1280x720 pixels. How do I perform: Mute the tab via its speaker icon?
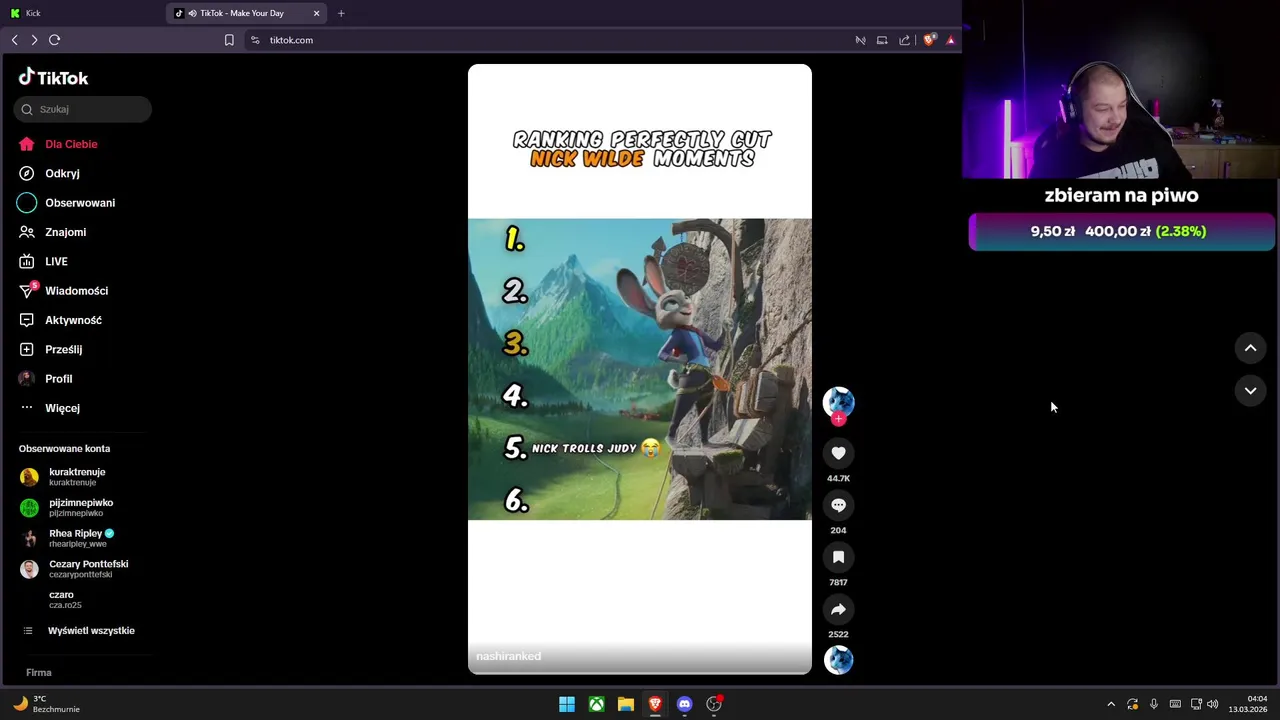(192, 13)
